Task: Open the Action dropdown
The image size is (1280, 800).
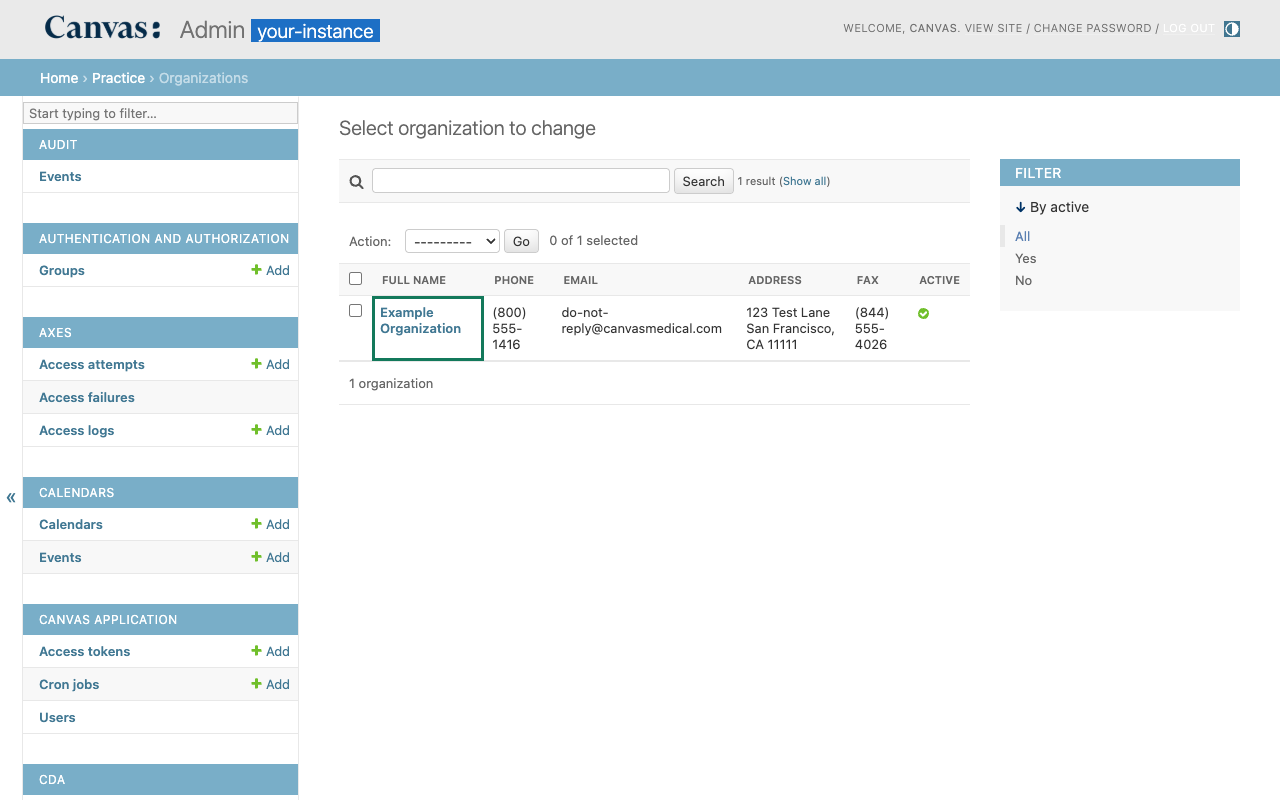Action: 452,241
